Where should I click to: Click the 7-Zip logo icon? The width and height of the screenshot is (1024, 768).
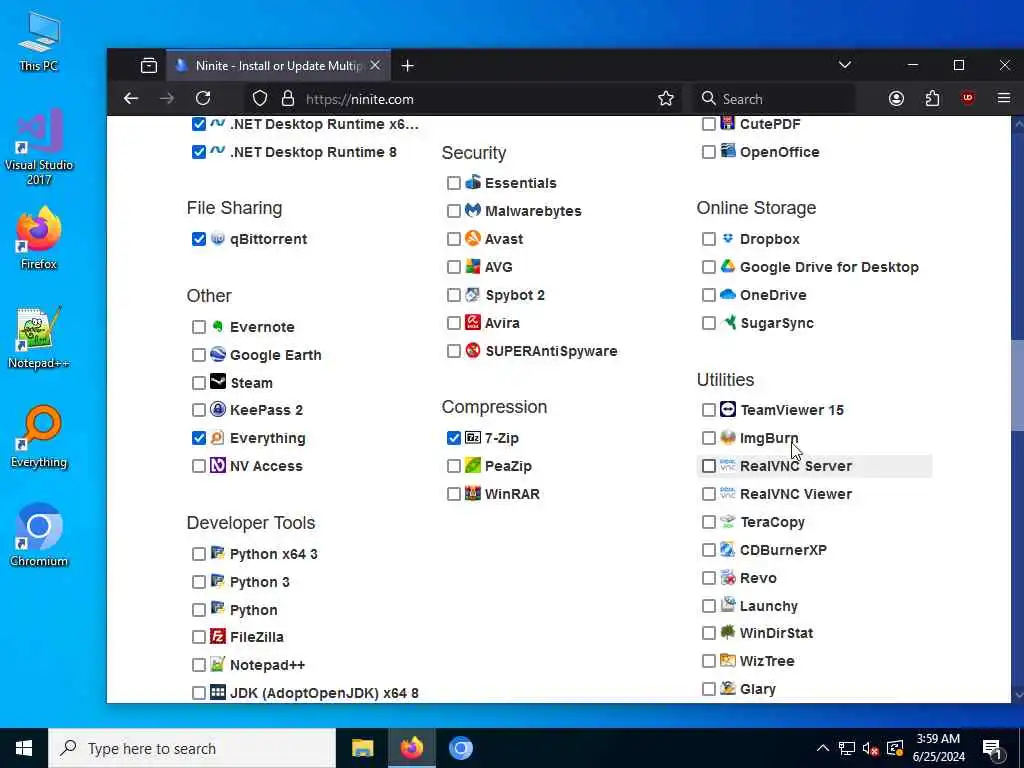coord(472,438)
